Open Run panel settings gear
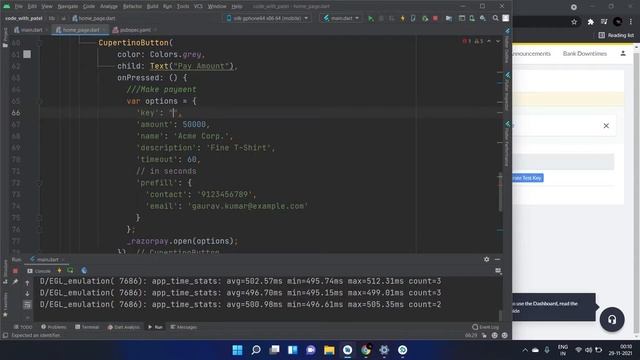This screenshot has width=640, height=360. click(x=487, y=259)
